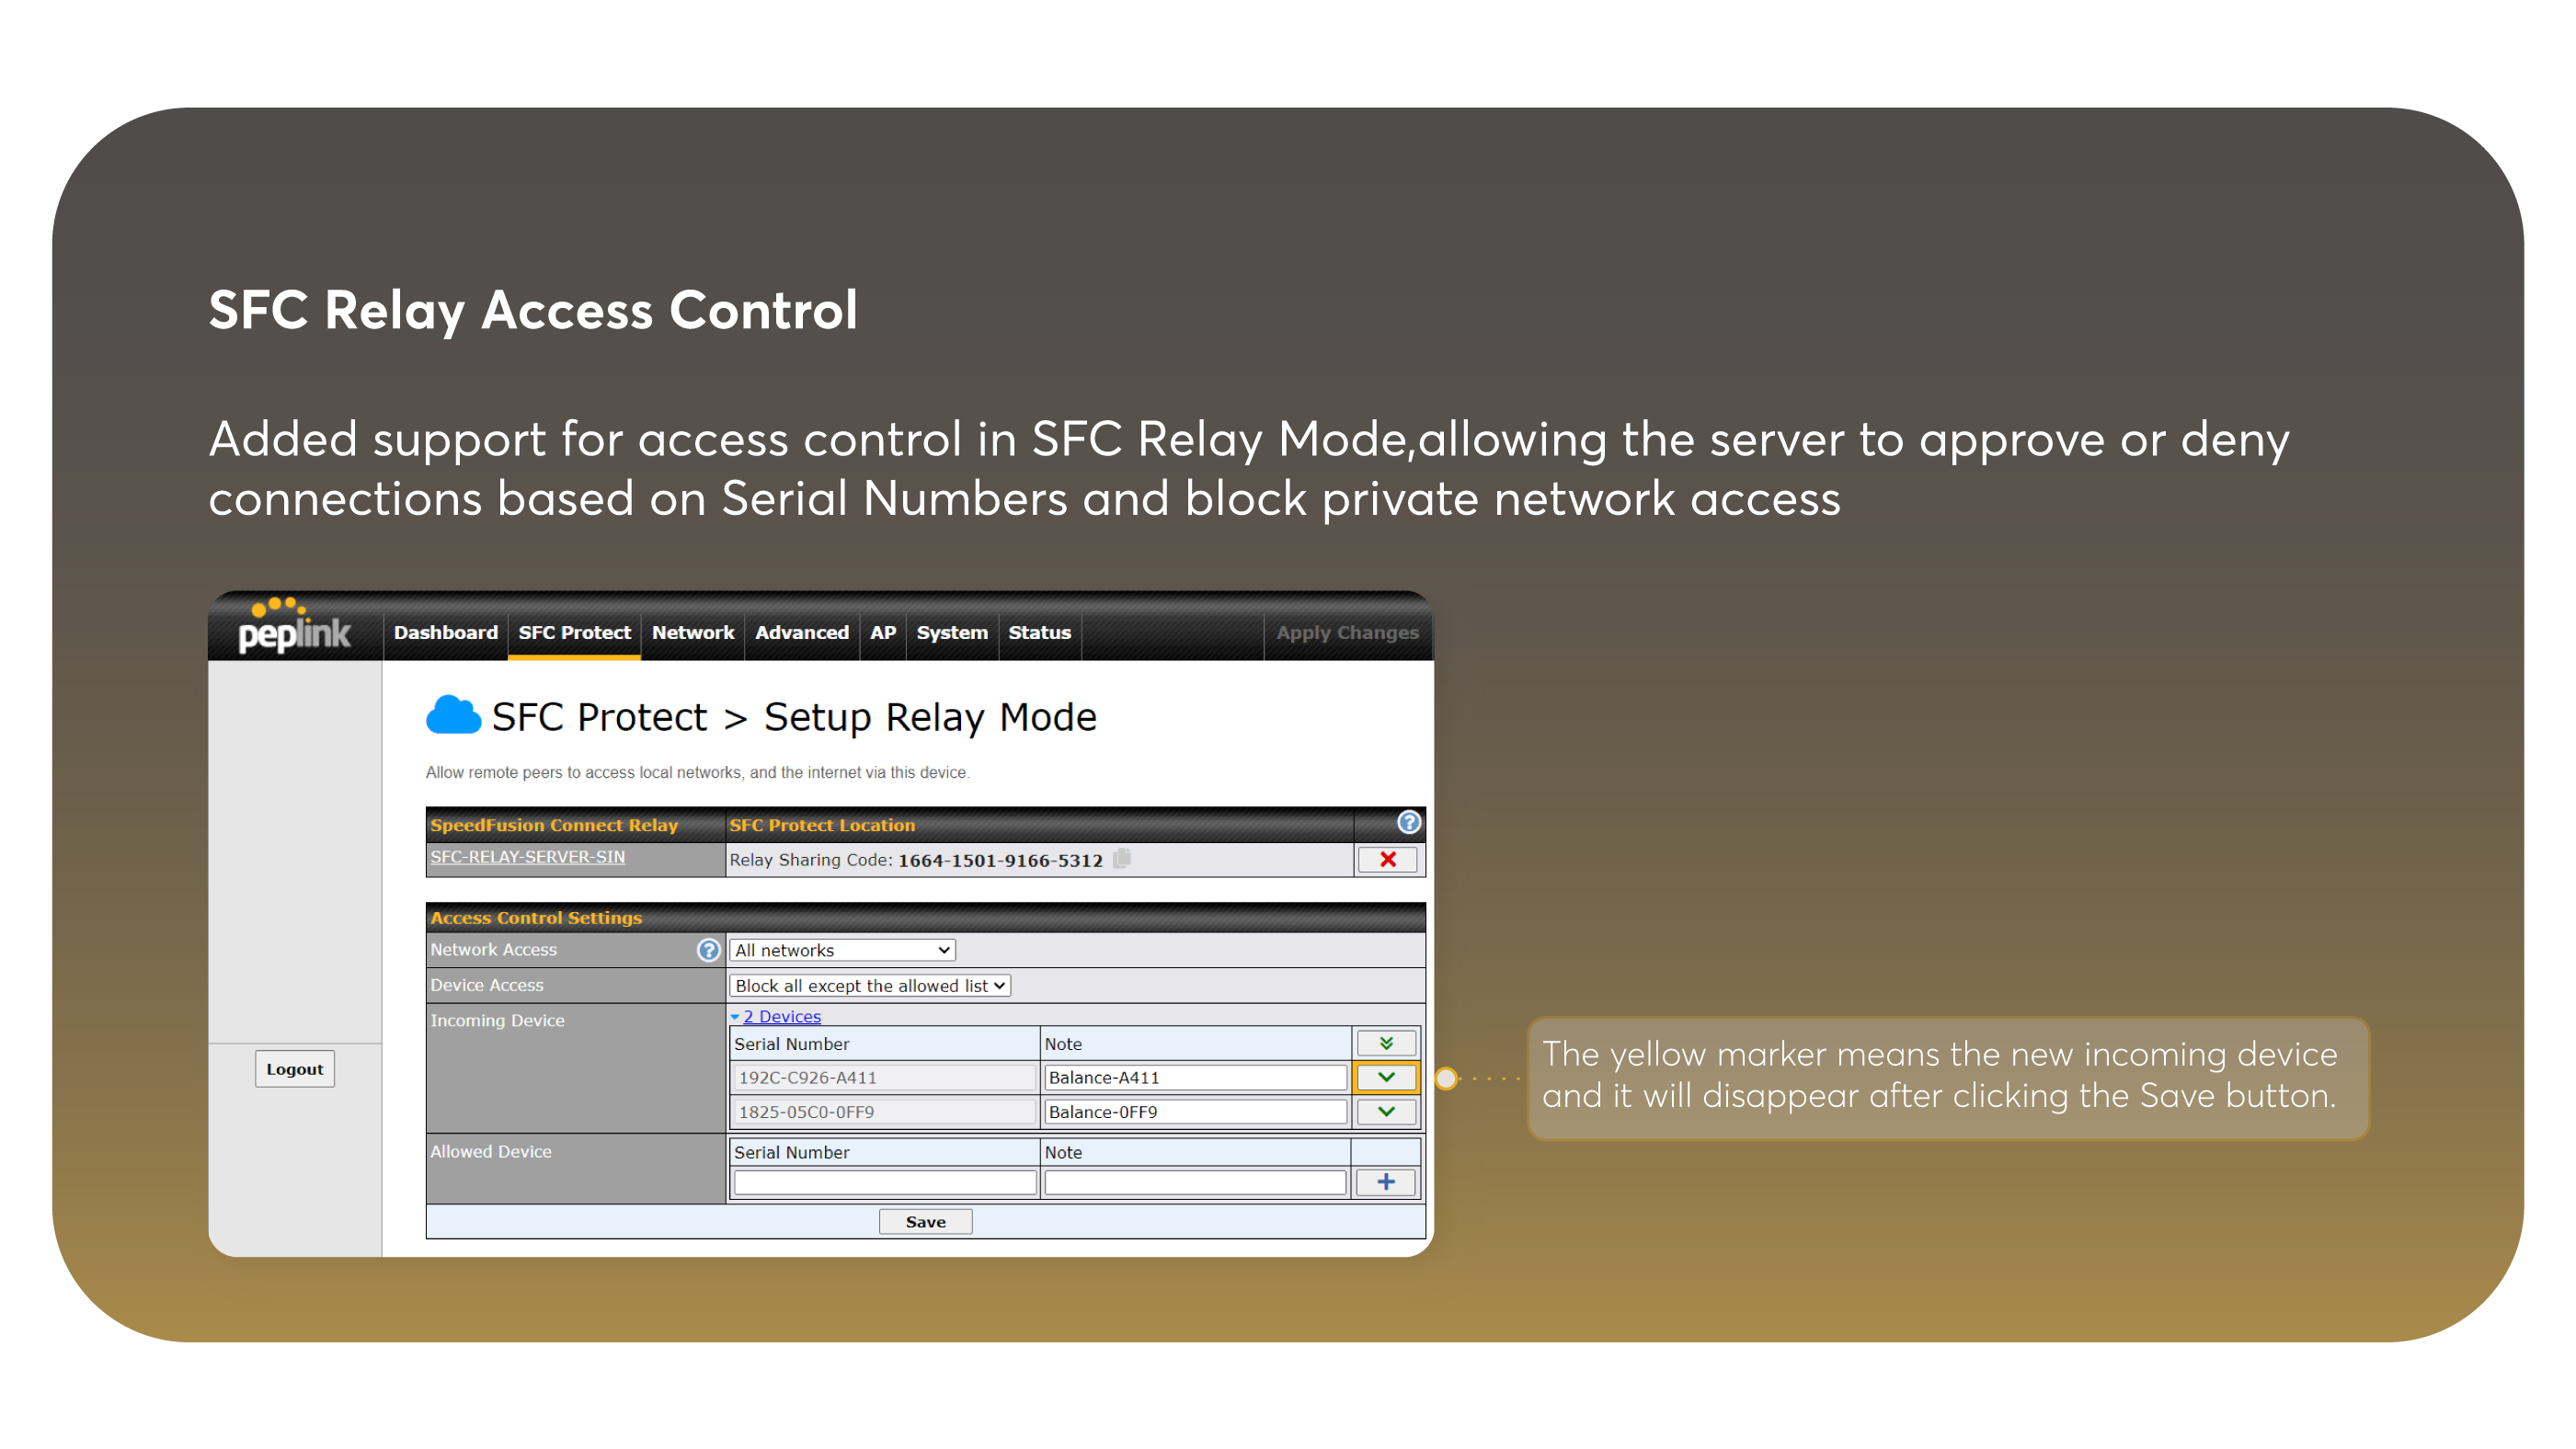This screenshot has height=1449, width=2576.
Task: Select the Advanced menu item
Action: tap(800, 632)
